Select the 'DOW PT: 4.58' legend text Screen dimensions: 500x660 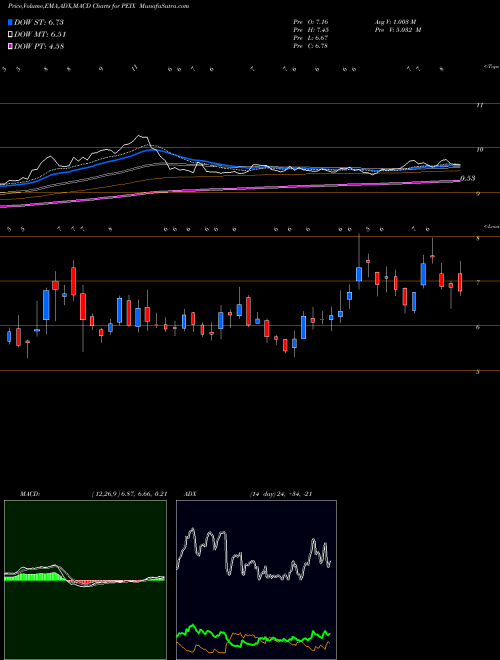pos(39,47)
